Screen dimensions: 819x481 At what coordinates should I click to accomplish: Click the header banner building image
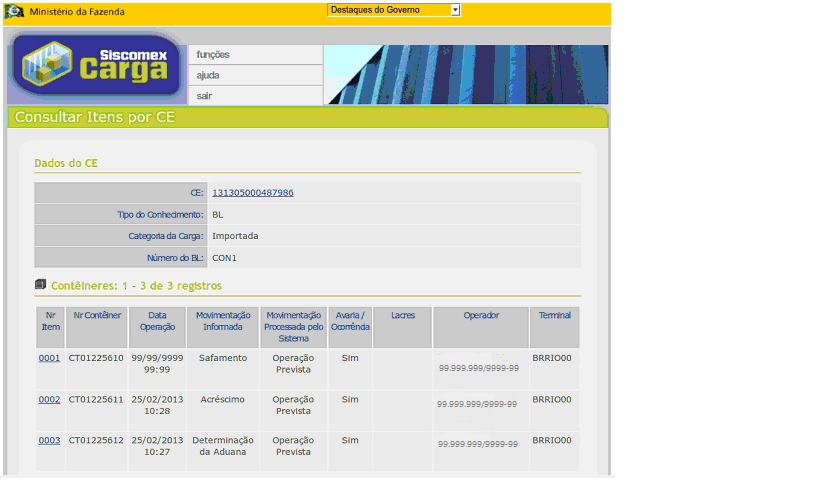point(466,74)
